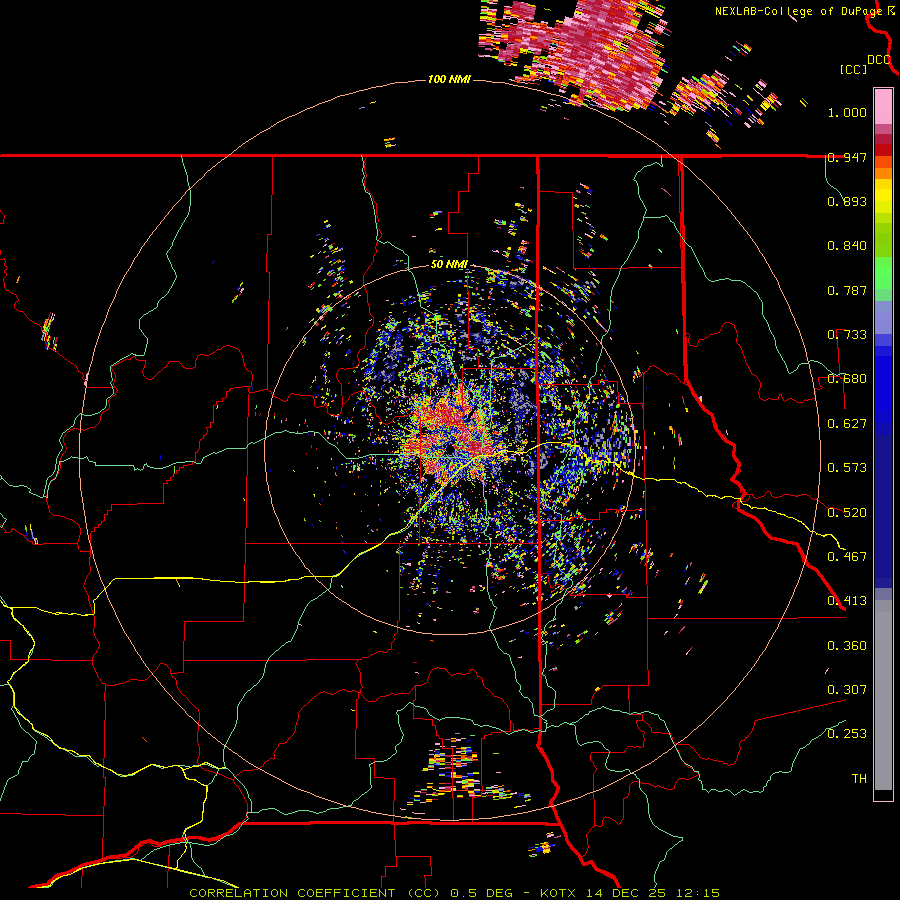Click the TH threshold legend label

tap(859, 779)
